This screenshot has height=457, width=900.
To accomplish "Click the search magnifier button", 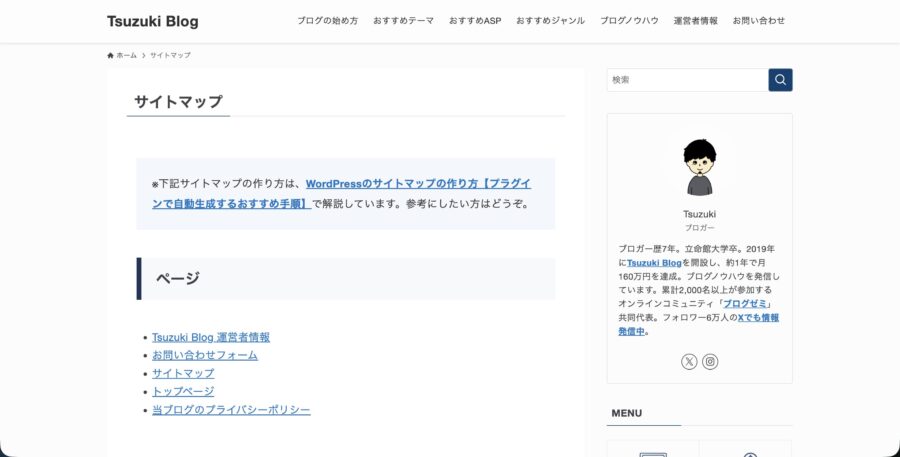I will pyautogui.click(x=780, y=80).
